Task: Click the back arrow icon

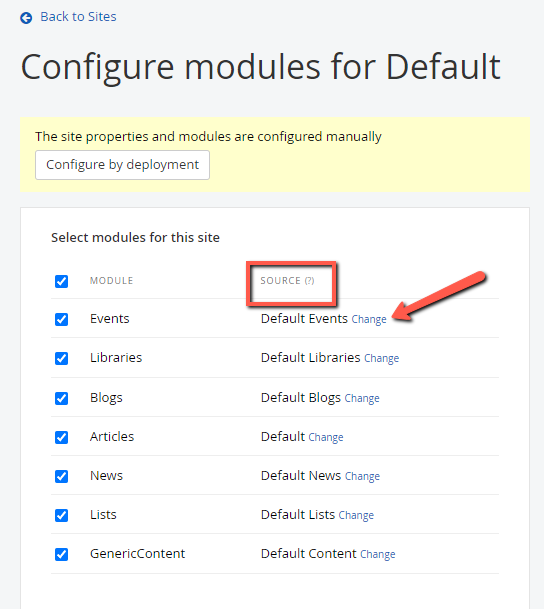Action: (x=26, y=17)
